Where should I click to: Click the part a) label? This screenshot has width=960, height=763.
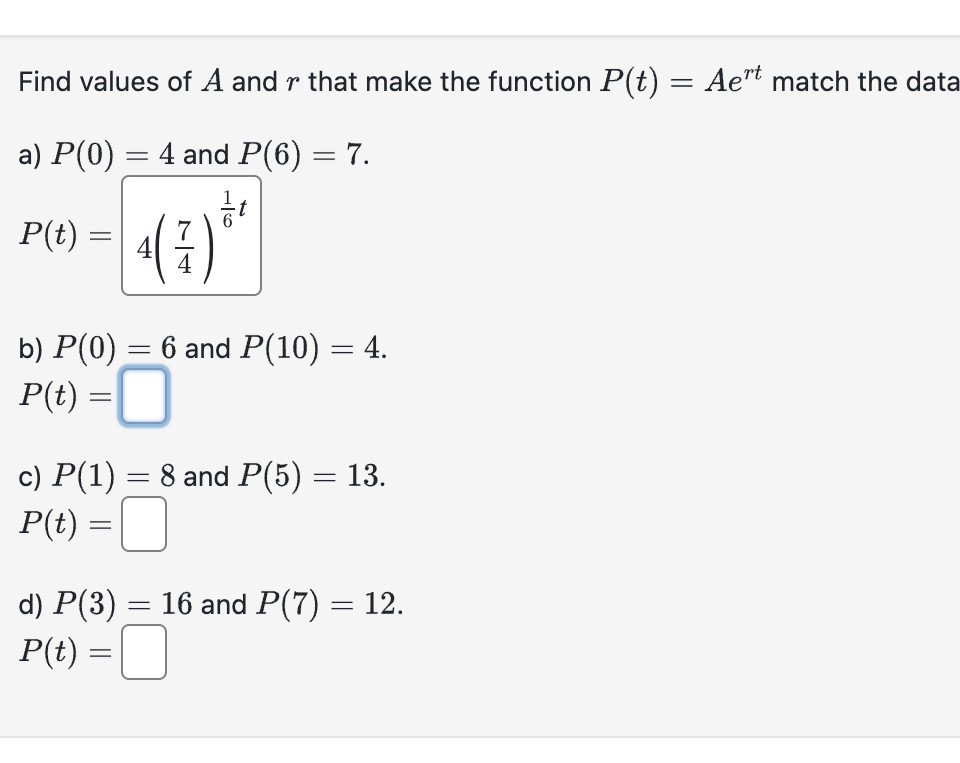click(x=30, y=153)
